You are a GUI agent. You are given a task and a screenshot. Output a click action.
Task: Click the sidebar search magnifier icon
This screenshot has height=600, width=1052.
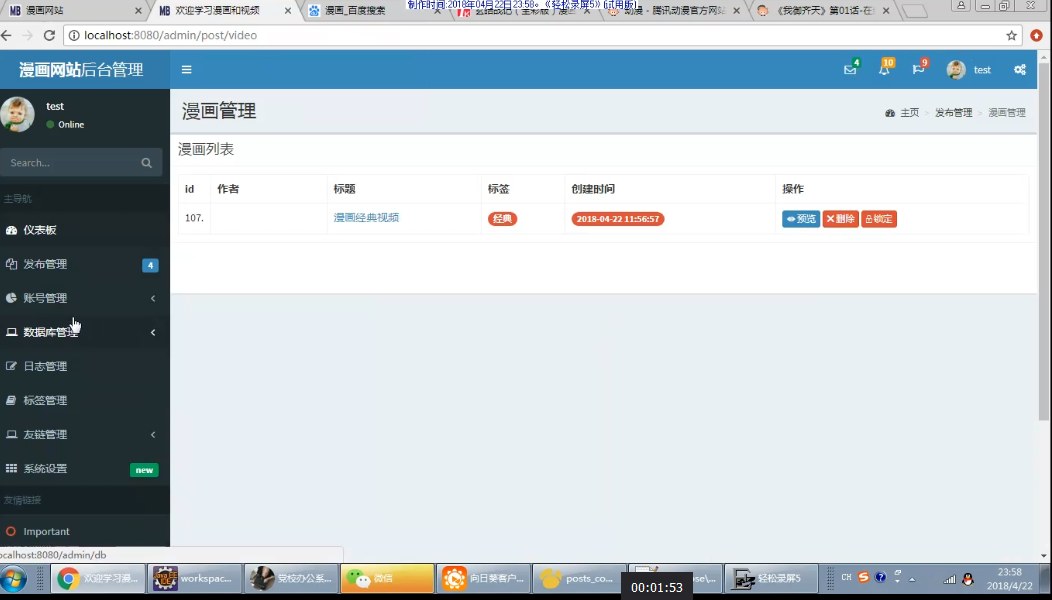146,162
